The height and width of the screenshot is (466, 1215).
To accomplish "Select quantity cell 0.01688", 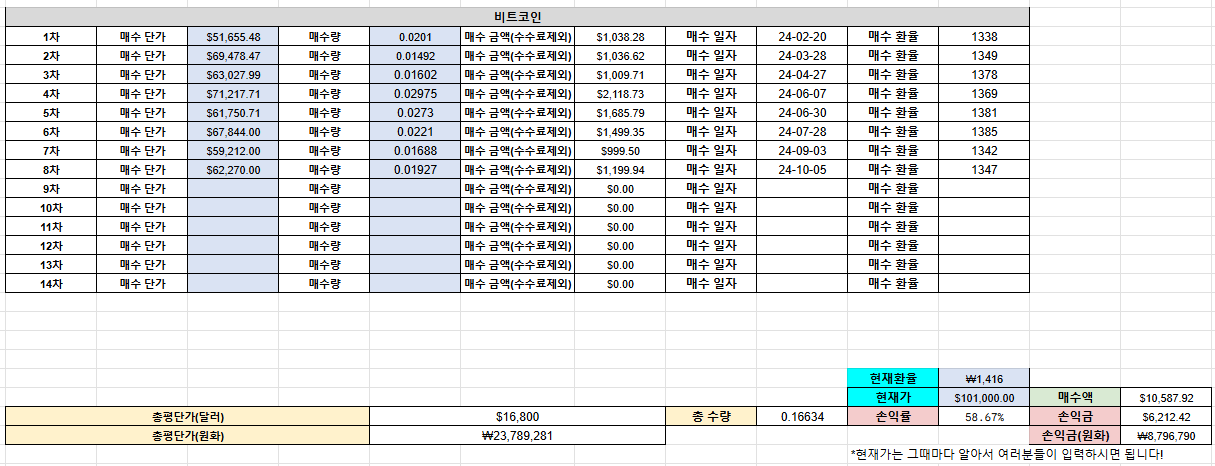I will (x=415, y=151).
